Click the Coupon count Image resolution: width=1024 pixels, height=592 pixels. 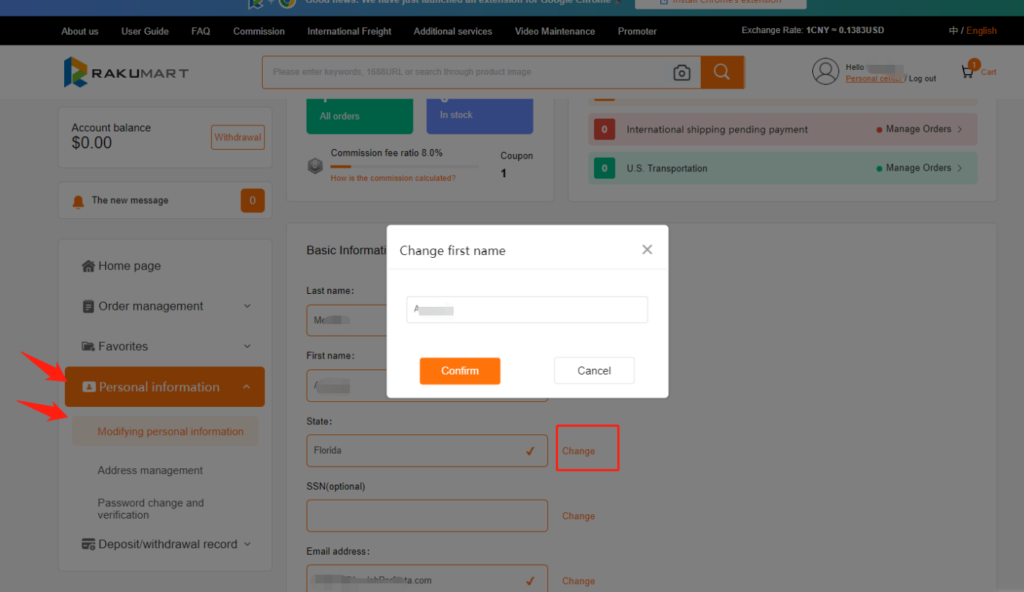(504, 173)
